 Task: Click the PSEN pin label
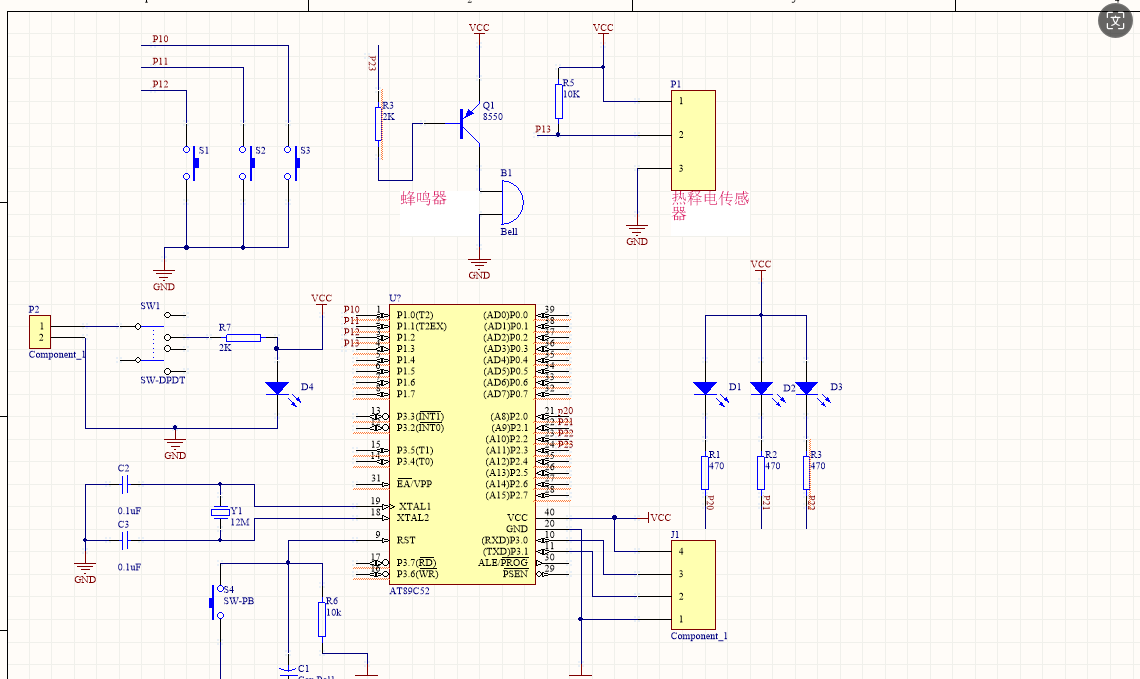click(515, 574)
